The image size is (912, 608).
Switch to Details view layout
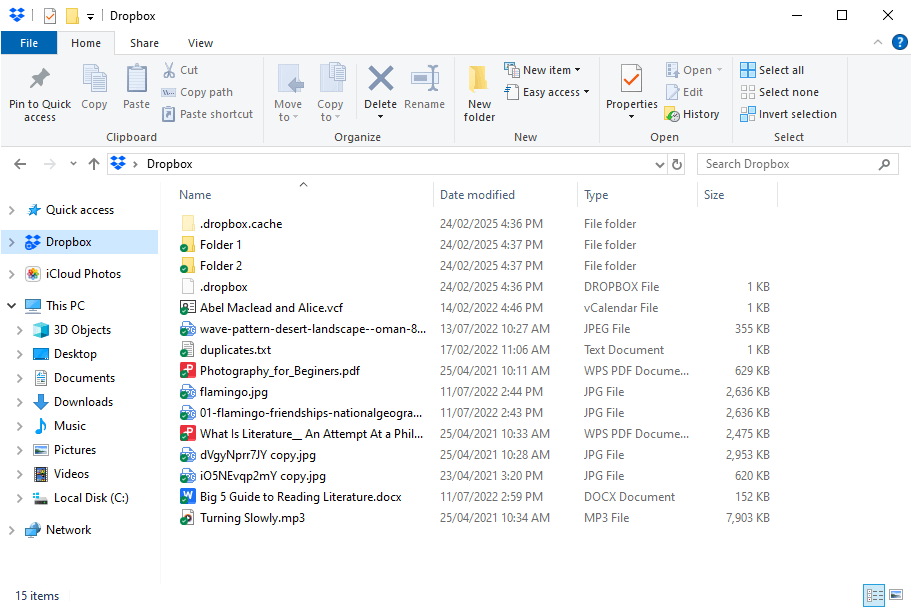(x=874, y=595)
